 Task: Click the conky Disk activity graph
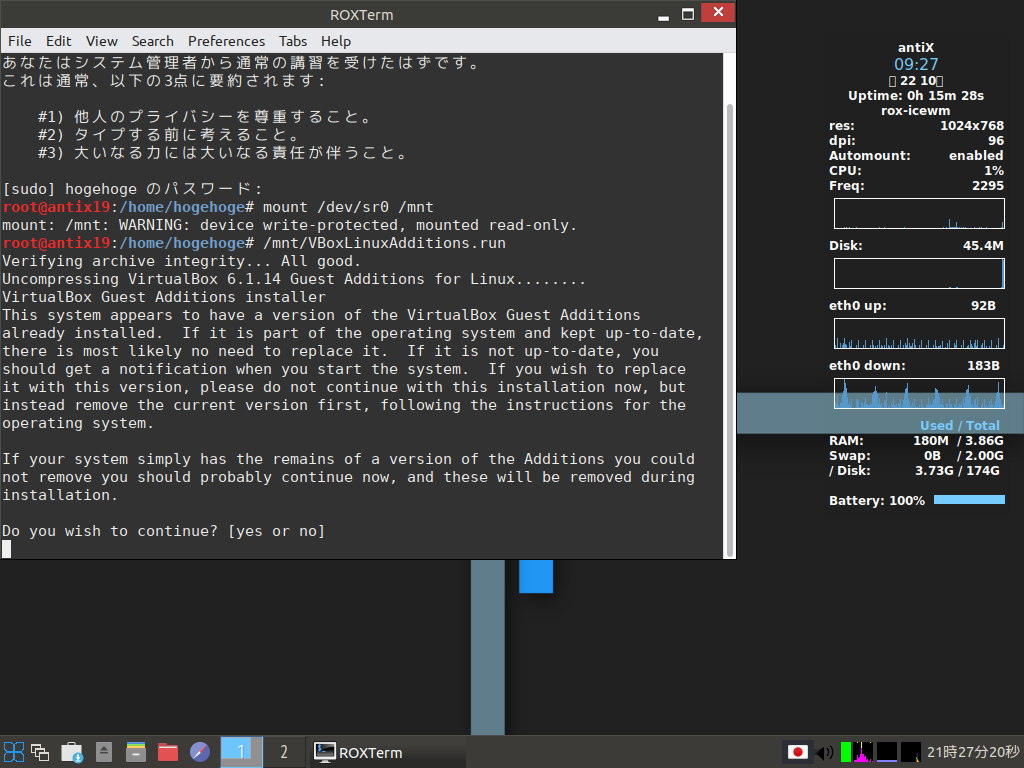pyautogui.click(x=919, y=274)
